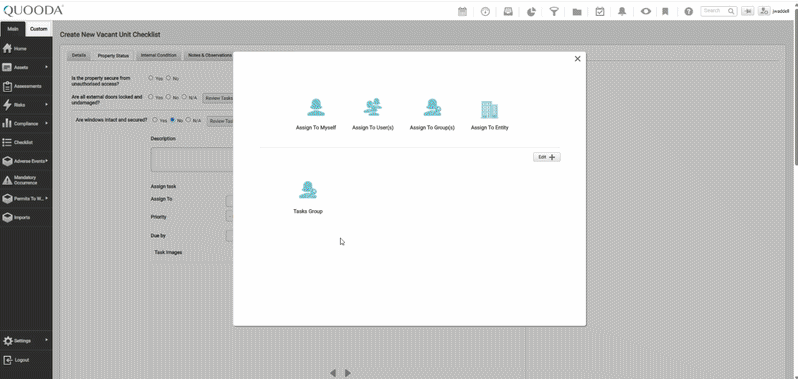Select Yes for external doors locked
The image size is (798, 379).
151,97
